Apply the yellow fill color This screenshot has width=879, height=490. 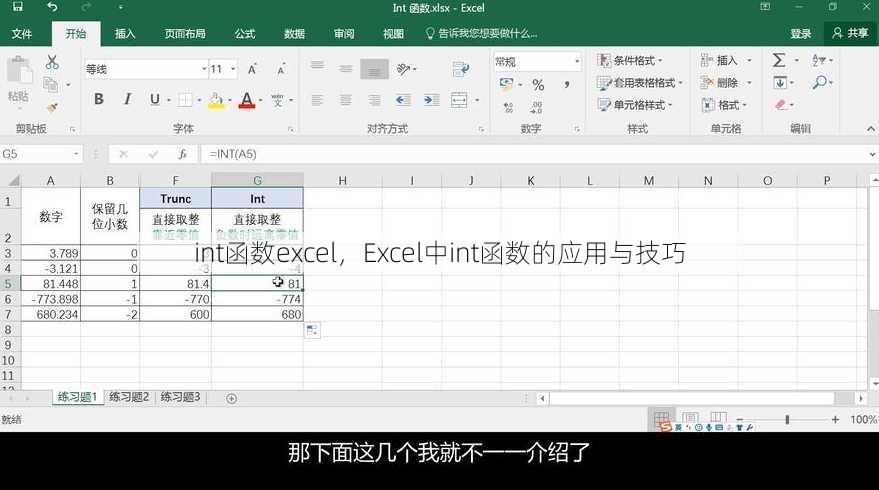coord(216,100)
